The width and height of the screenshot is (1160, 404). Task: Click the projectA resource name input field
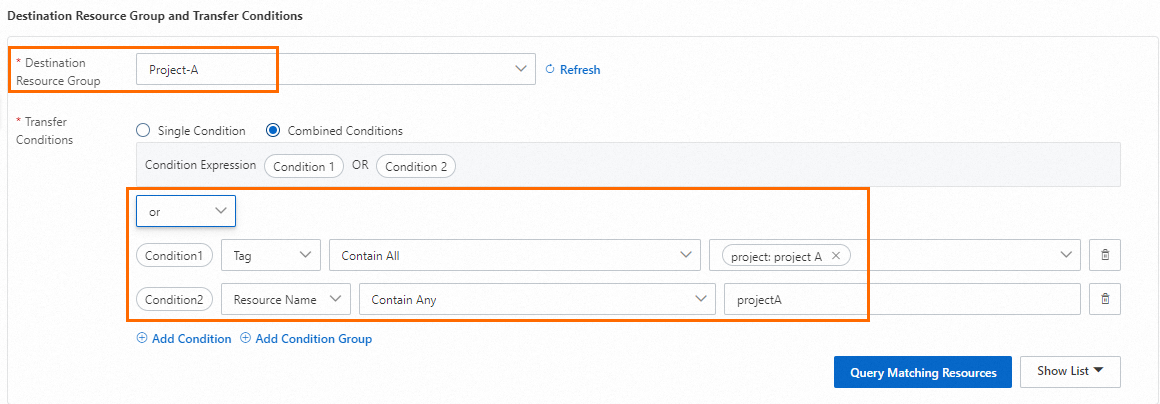click(x=902, y=299)
